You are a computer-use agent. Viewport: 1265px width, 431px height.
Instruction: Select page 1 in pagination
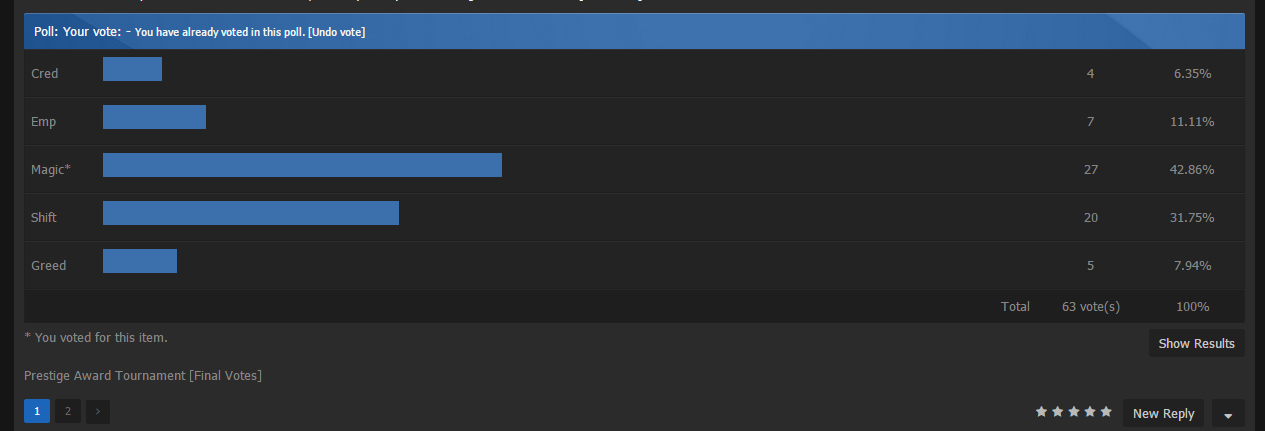(x=37, y=411)
